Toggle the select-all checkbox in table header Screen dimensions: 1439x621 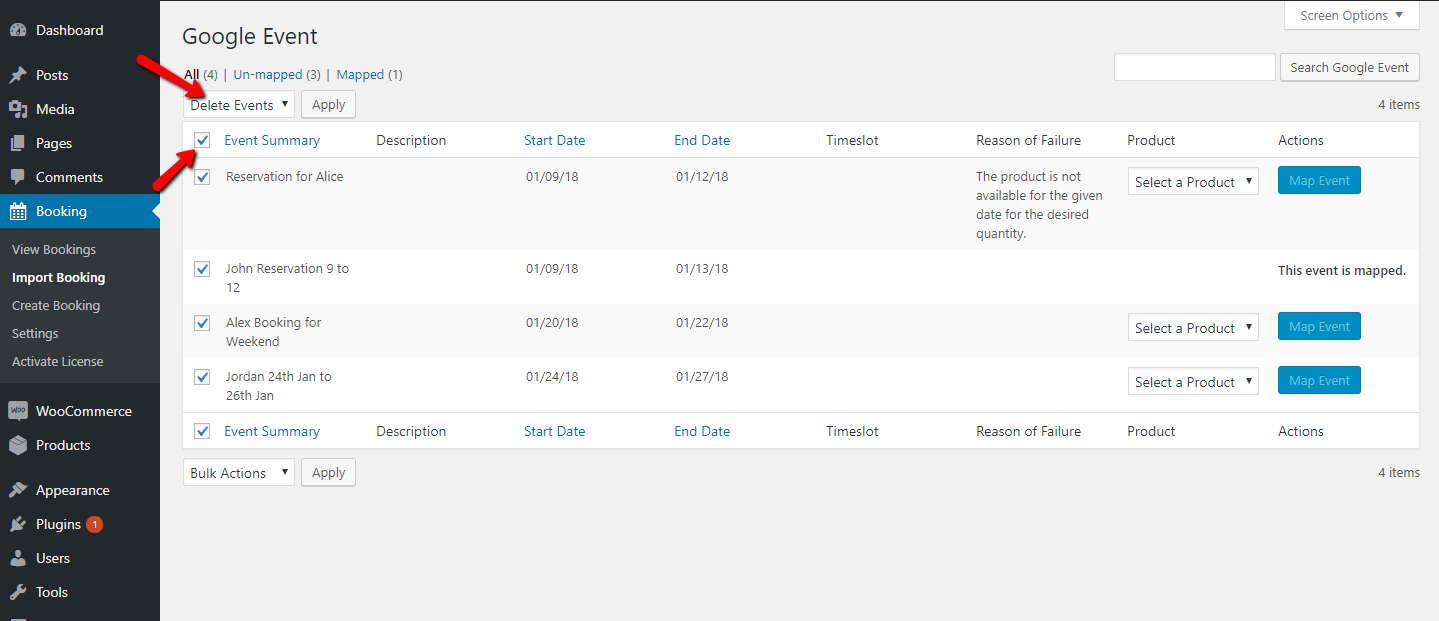pyautogui.click(x=202, y=141)
